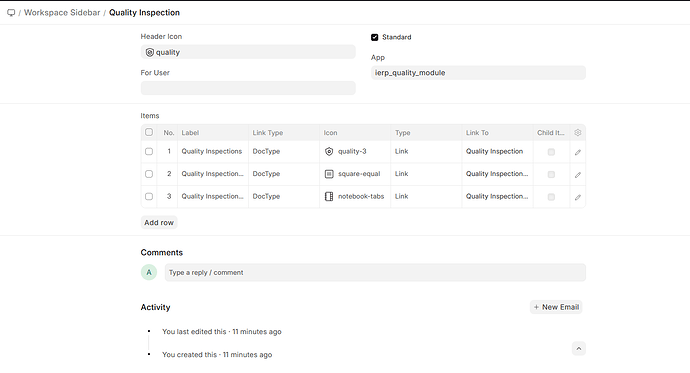Click the user avatar A in comments

click(x=149, y=272)
